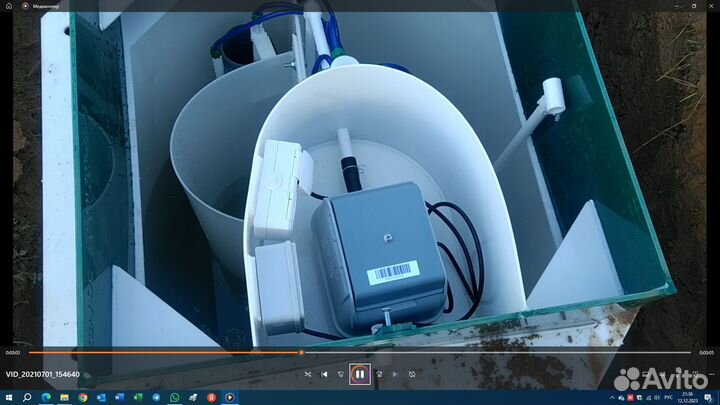This screenshot has height=405, width=720.
Task: Open Microsoft Word from taskbar
Action: point(119,397)
